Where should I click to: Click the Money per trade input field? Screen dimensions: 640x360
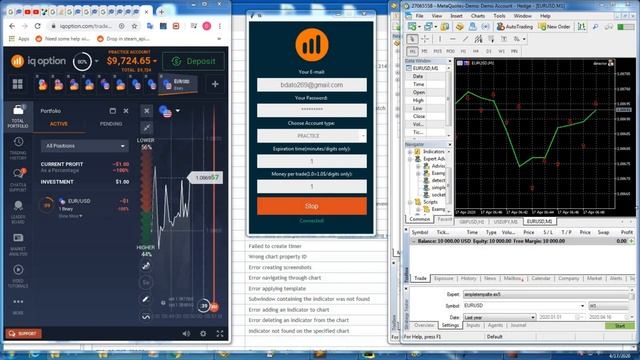[x=311, y=187]
